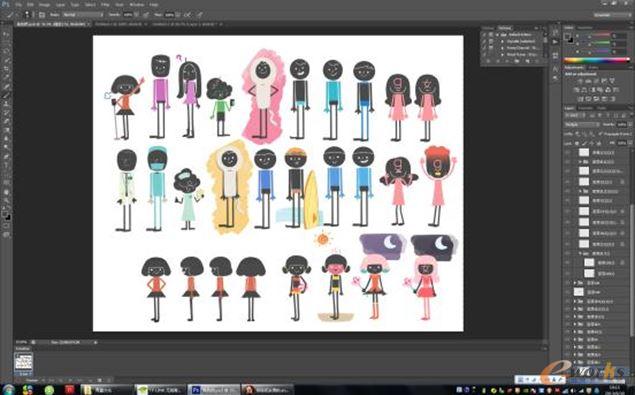Toggle the brush panel icon in options bar
The image size is (635, 395).
tap(42, 15)
